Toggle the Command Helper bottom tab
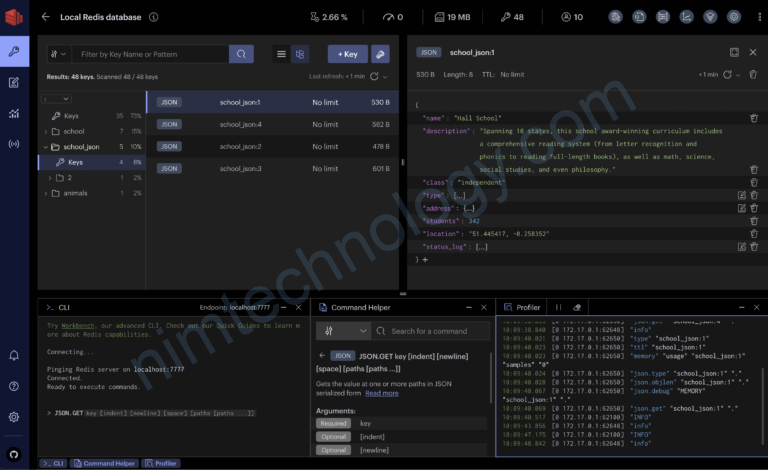 click(x=104, y=463)
